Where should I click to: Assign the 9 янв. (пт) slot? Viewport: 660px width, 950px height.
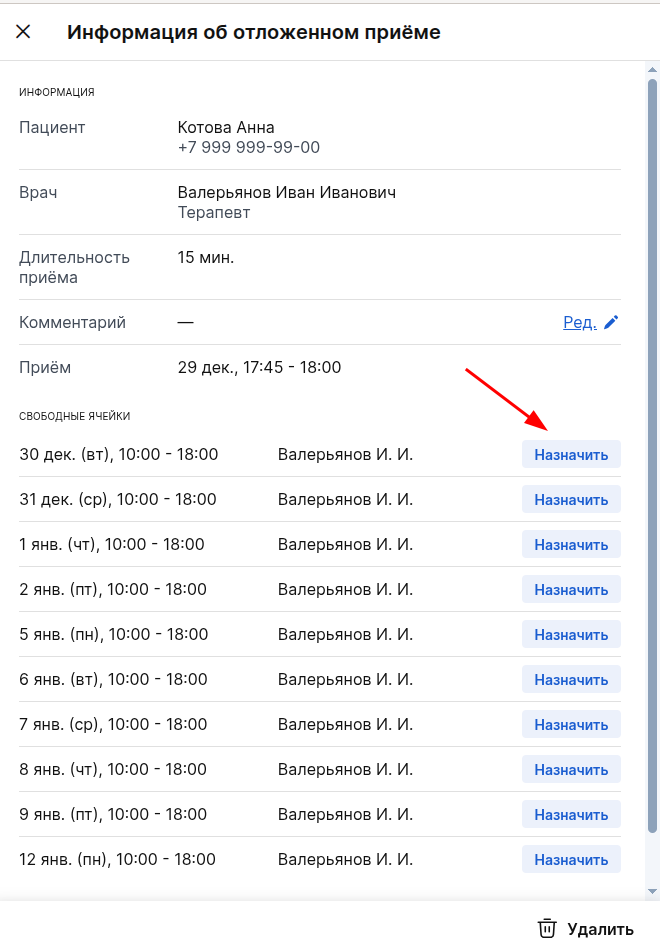coord(571,815)
